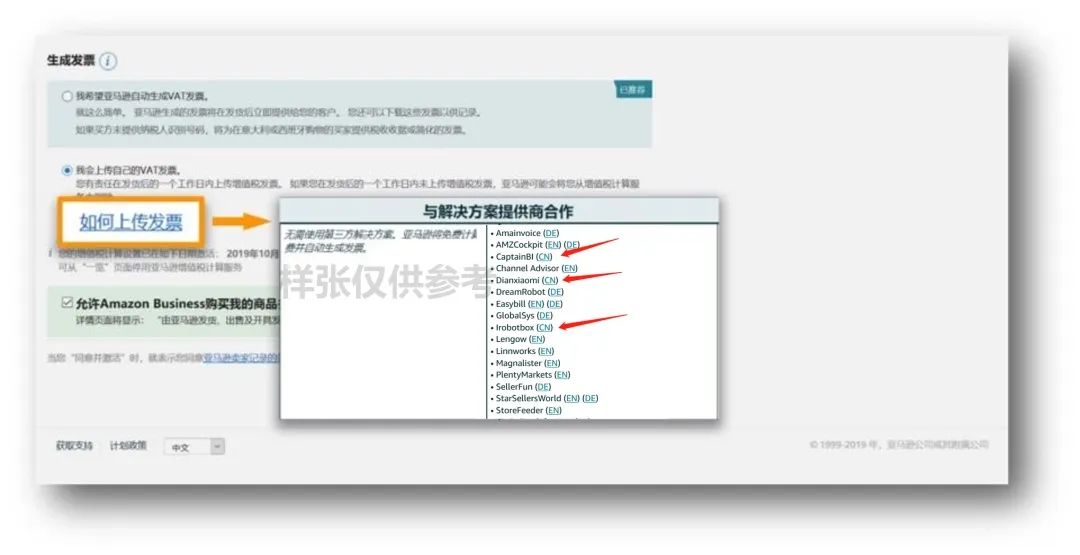Open the language dropdown showing 中文
This screenshot has width=1080, height=555.
tap(194, 447)
